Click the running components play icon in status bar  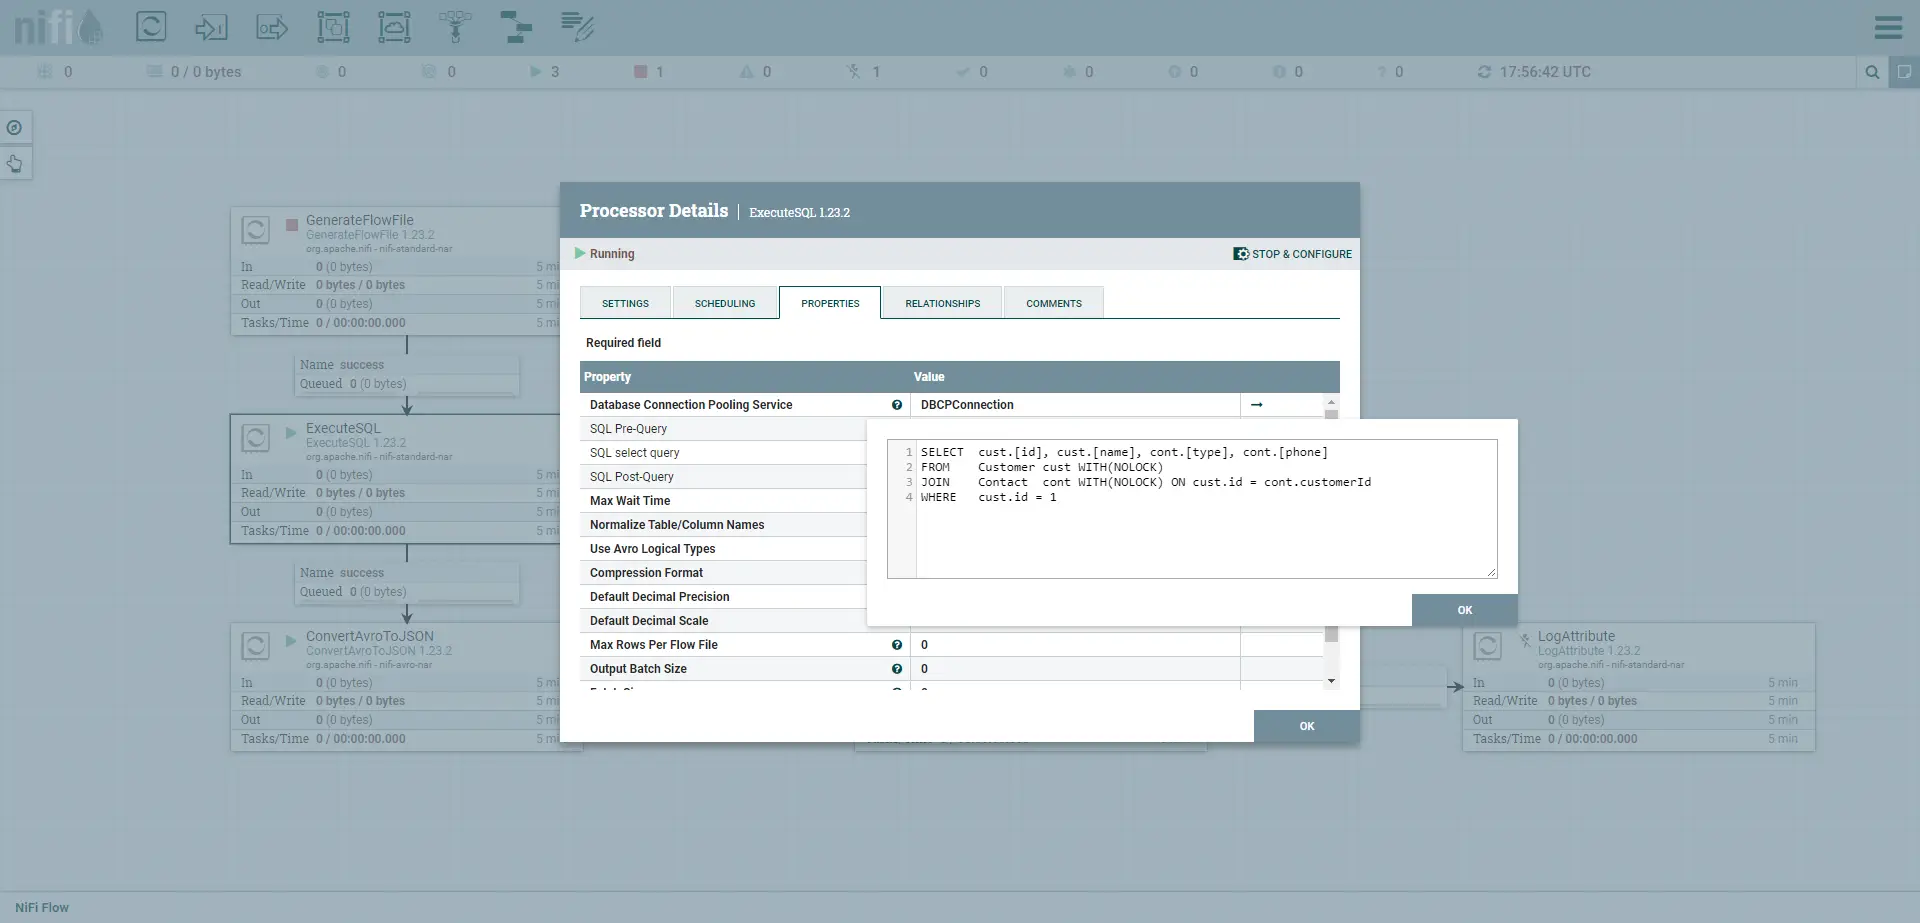pyautogui.click(x=535, y=72)
